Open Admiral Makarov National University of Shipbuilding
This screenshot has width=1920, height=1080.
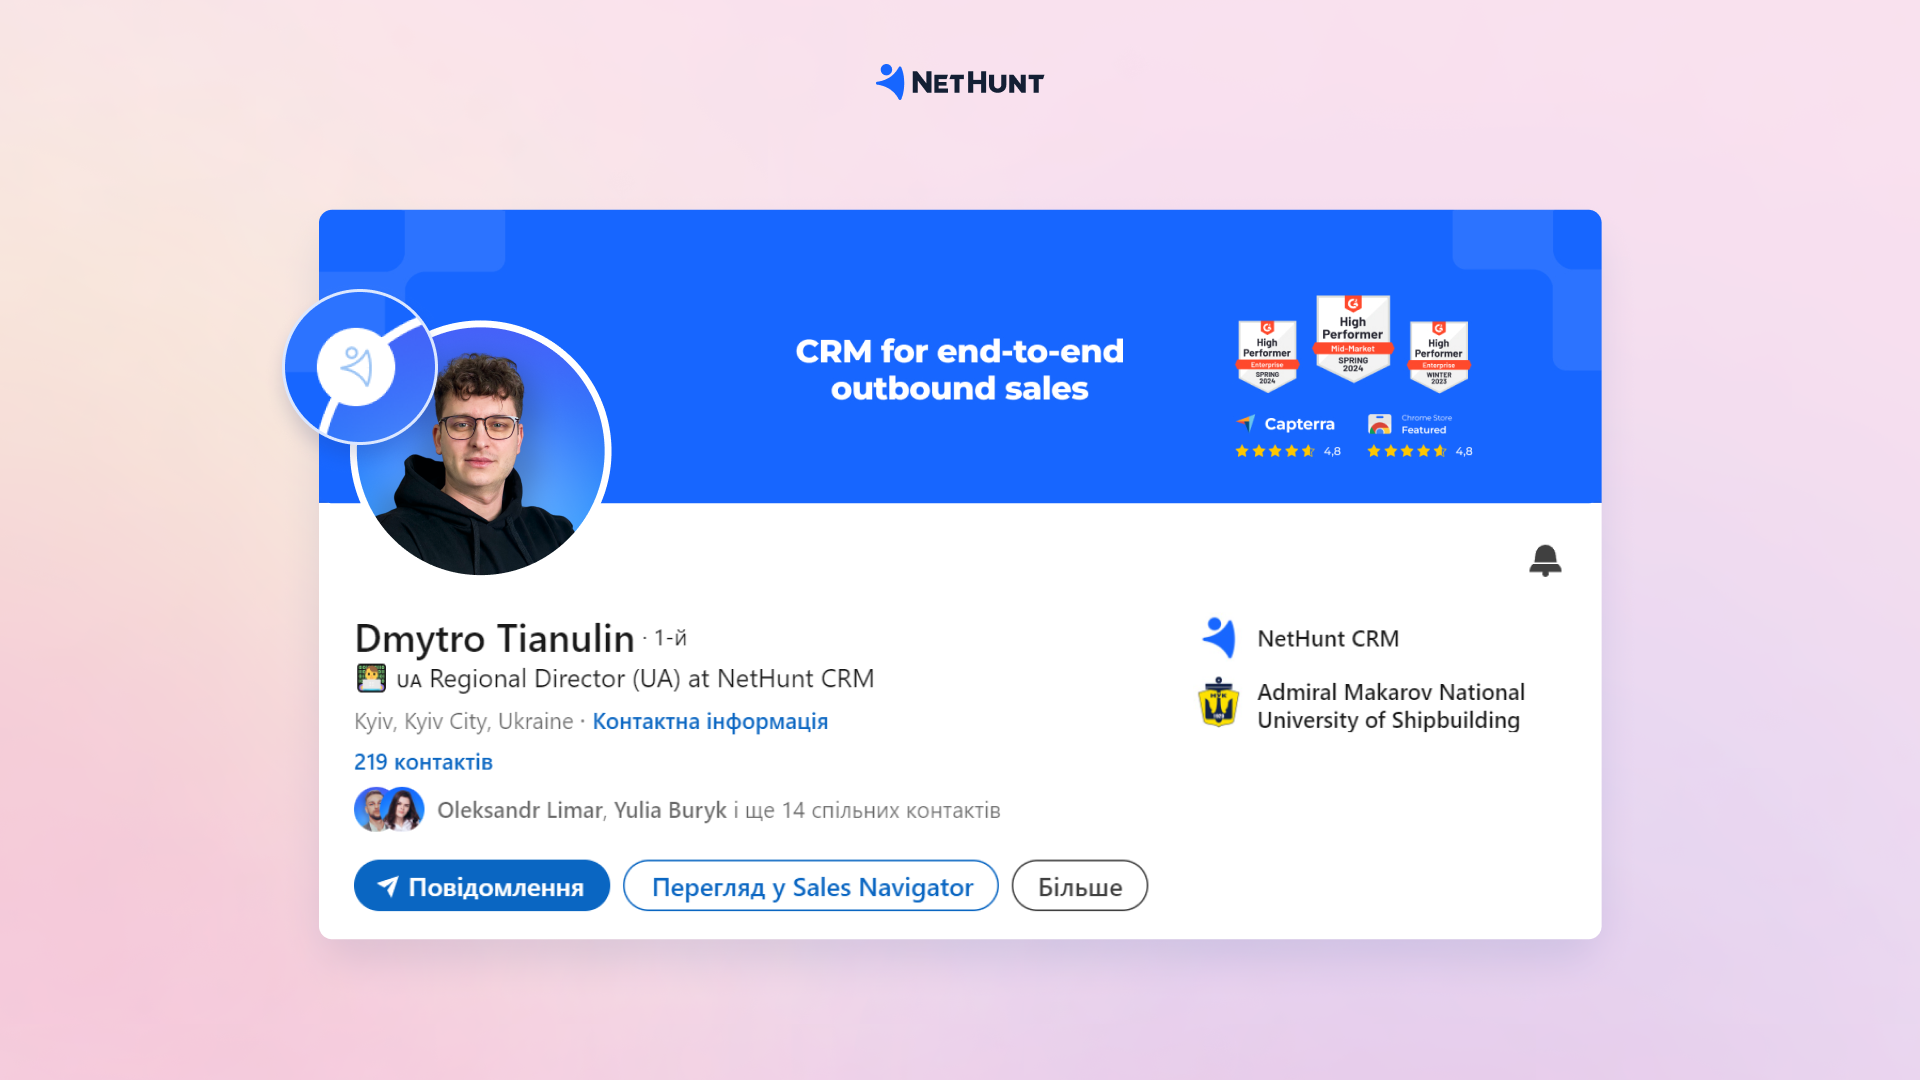[x=1390, y=706]
